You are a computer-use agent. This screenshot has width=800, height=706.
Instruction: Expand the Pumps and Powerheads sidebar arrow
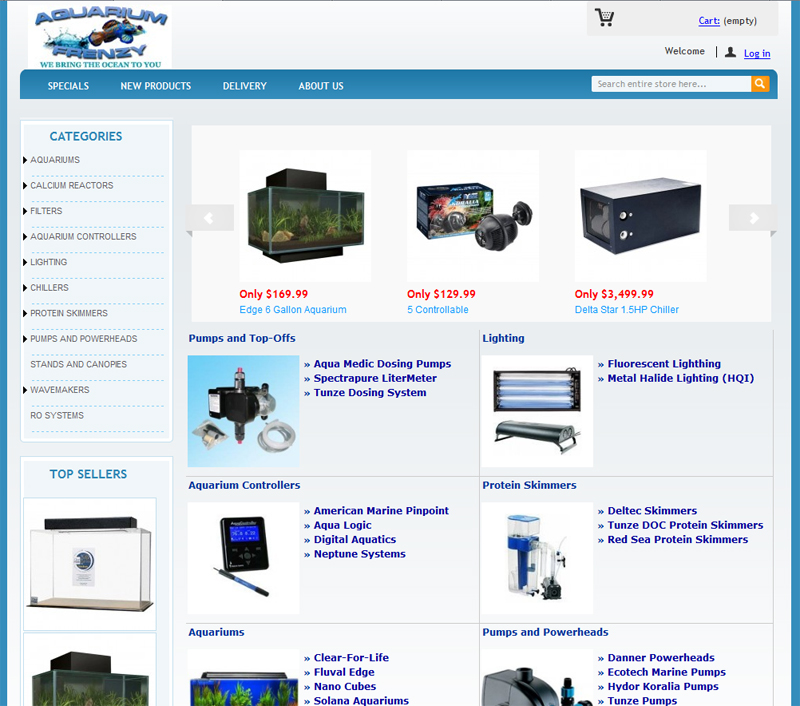coord(25,339)
